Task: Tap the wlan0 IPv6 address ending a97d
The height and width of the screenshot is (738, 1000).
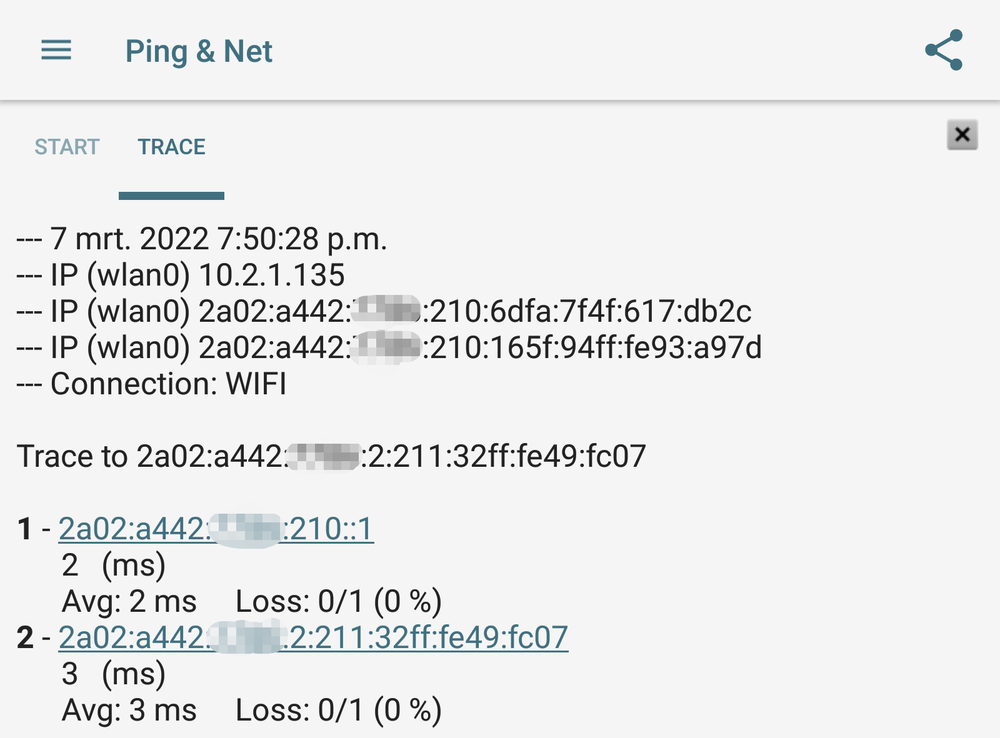Action: click(x=389, y=348)
